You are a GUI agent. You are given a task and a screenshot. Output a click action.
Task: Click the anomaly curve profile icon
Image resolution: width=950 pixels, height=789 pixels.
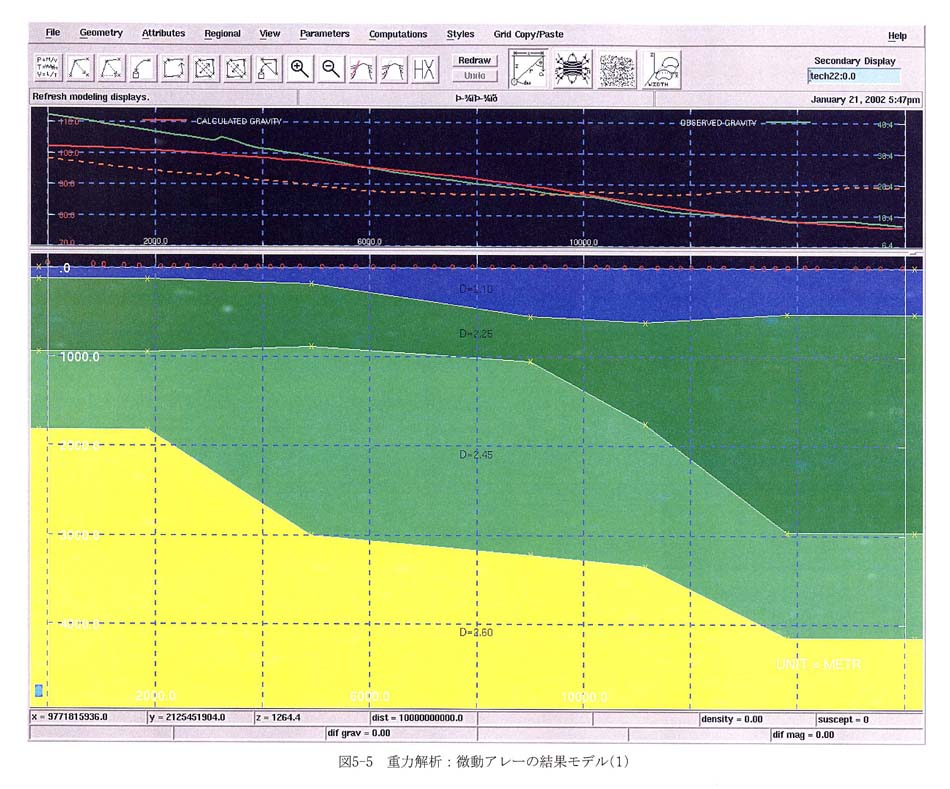393,68
